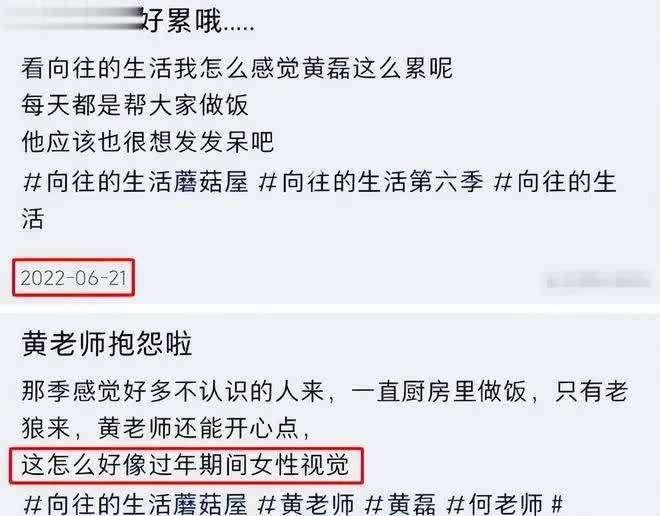Image resolution: width=660 pixels, height=516 pixels.
Task: Select the line 看向往的生活我怎么感觉黄磊这么累呢
Action: pyautogui.click(x=237, y=68)
